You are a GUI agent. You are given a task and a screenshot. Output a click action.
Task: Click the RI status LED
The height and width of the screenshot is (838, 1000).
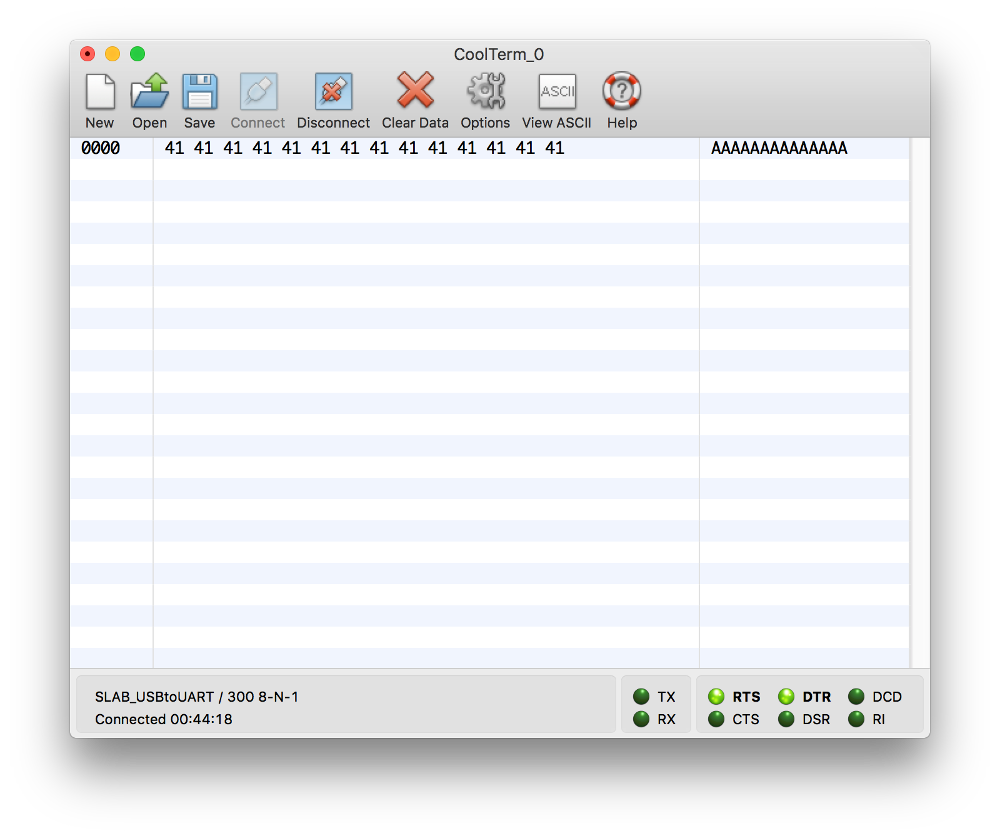856,719
